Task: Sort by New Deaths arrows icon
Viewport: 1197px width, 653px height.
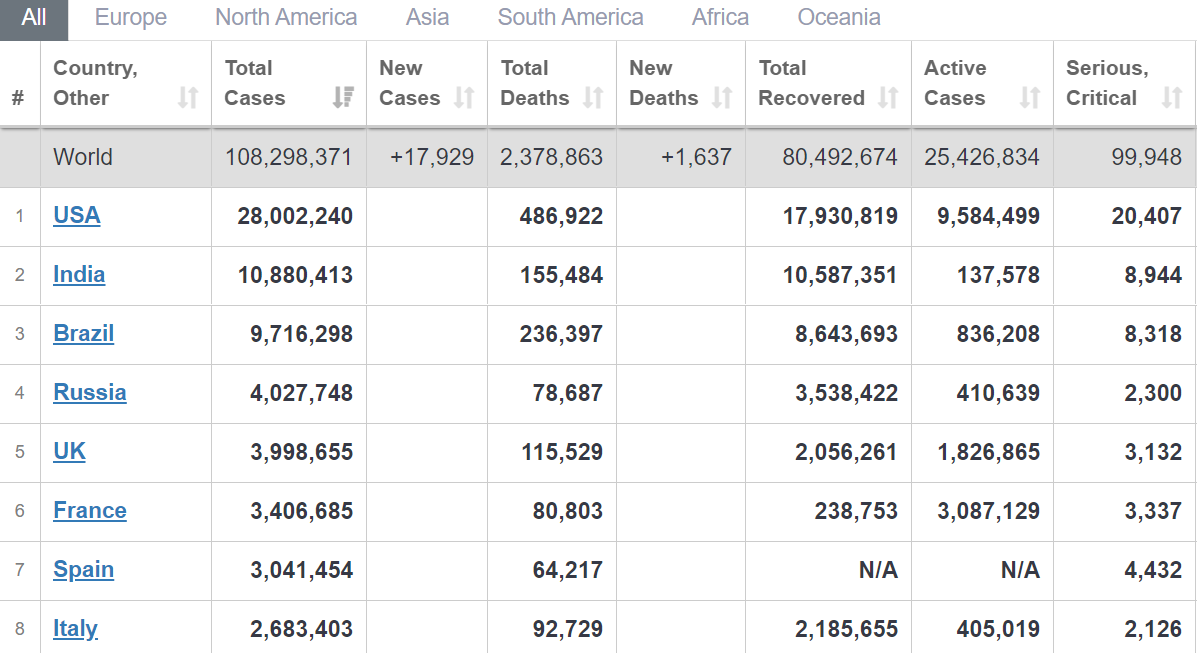Action: coord(722,98)
